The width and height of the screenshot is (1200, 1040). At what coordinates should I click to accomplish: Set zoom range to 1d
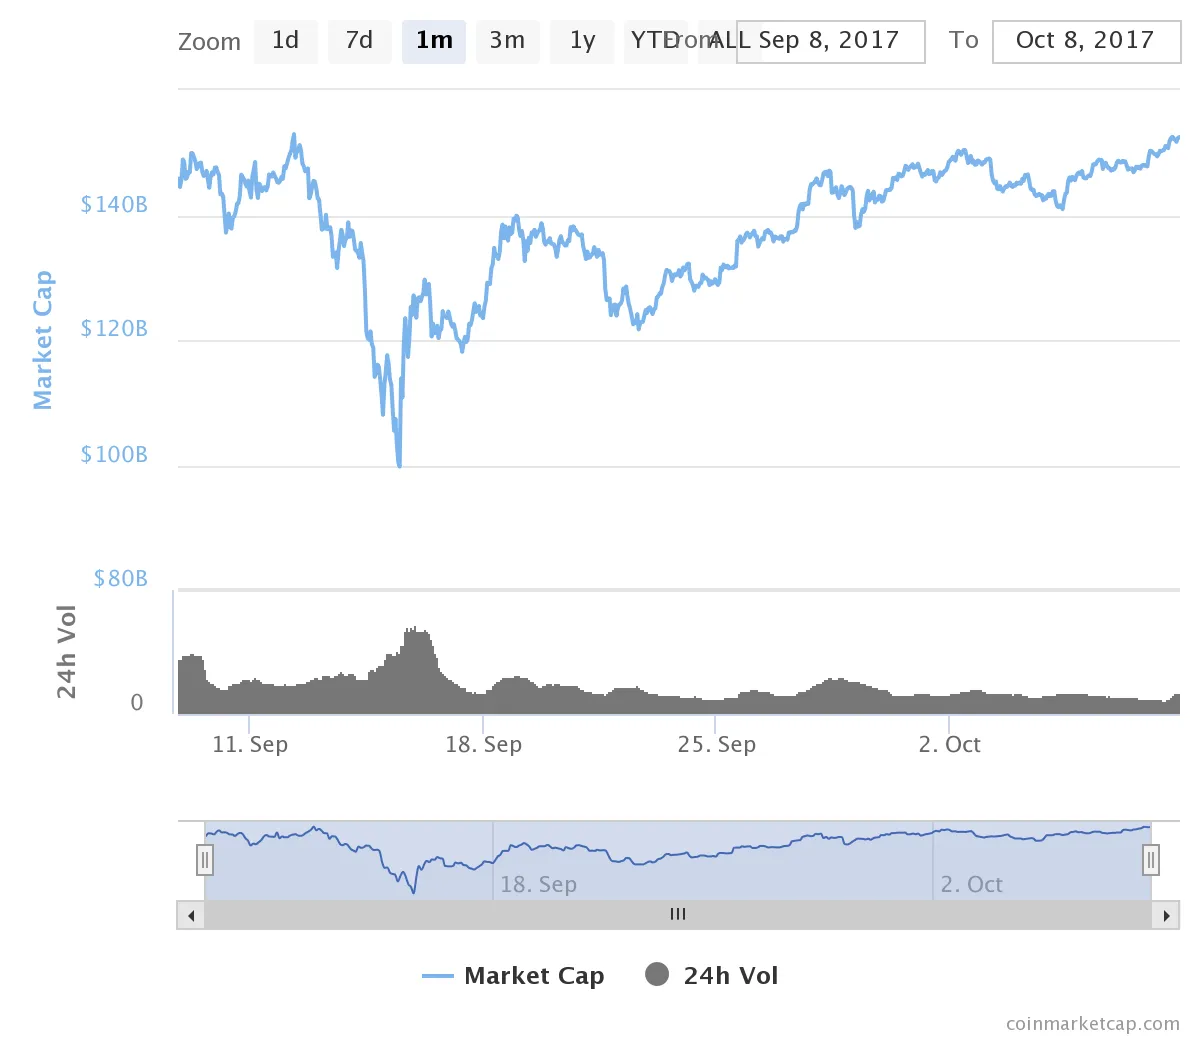coord(286,41)
